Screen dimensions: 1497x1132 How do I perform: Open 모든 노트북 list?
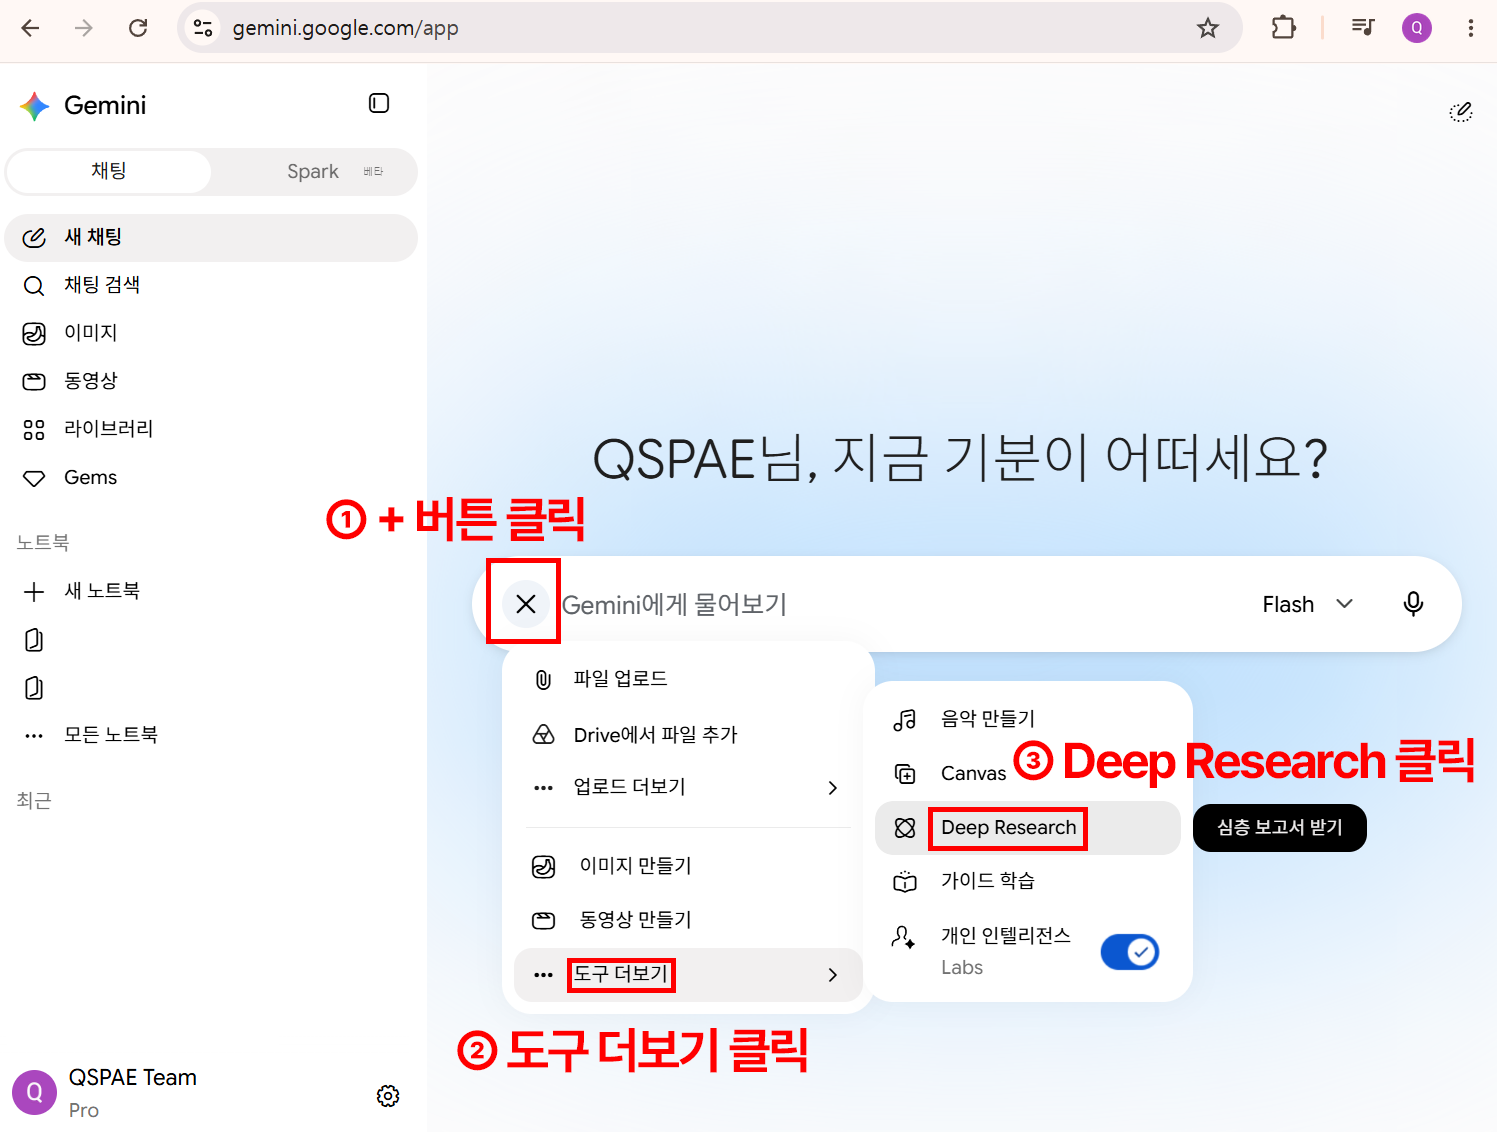coord(211,735)
